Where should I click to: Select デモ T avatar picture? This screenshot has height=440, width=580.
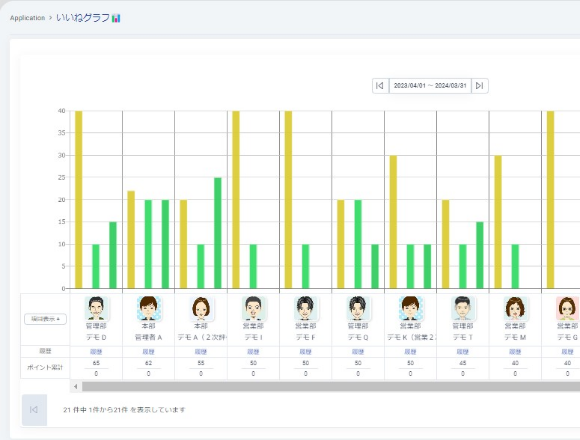[x=463, y=308]
